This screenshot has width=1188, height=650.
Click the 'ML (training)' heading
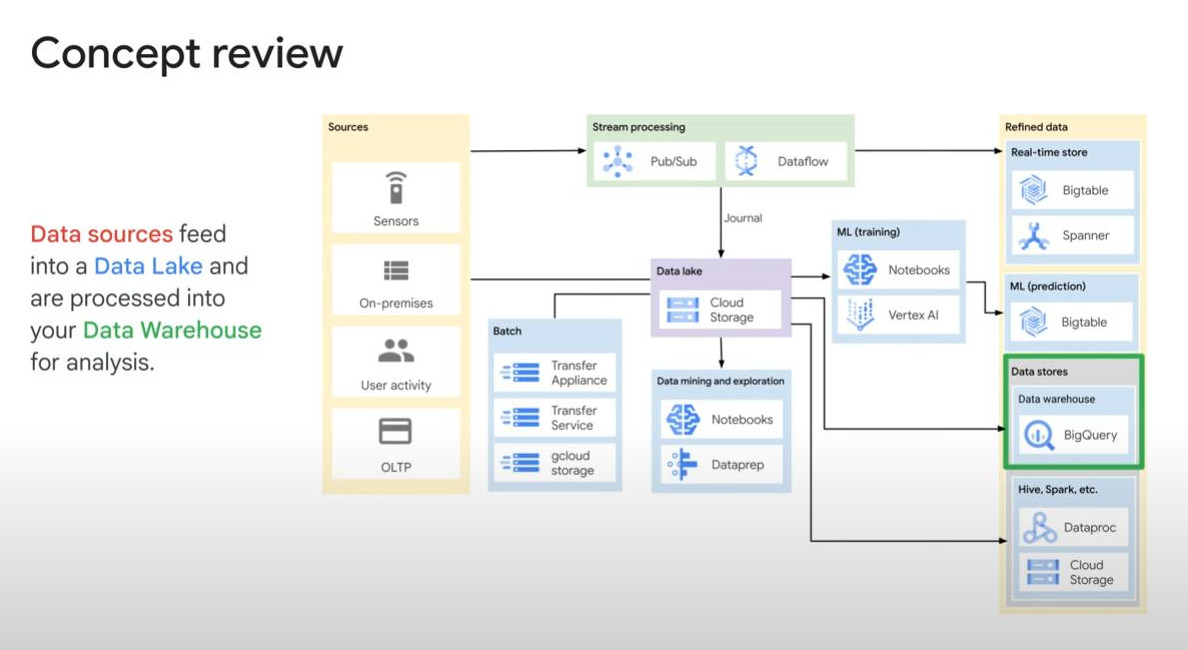click(x=868, y=232)
